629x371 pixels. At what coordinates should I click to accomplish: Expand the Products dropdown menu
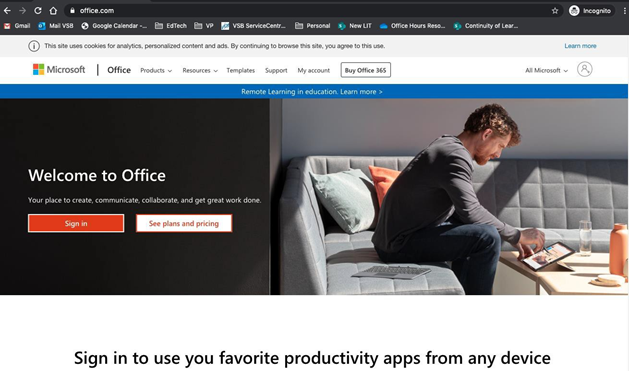pyautogui.click(x=156, y=71)
